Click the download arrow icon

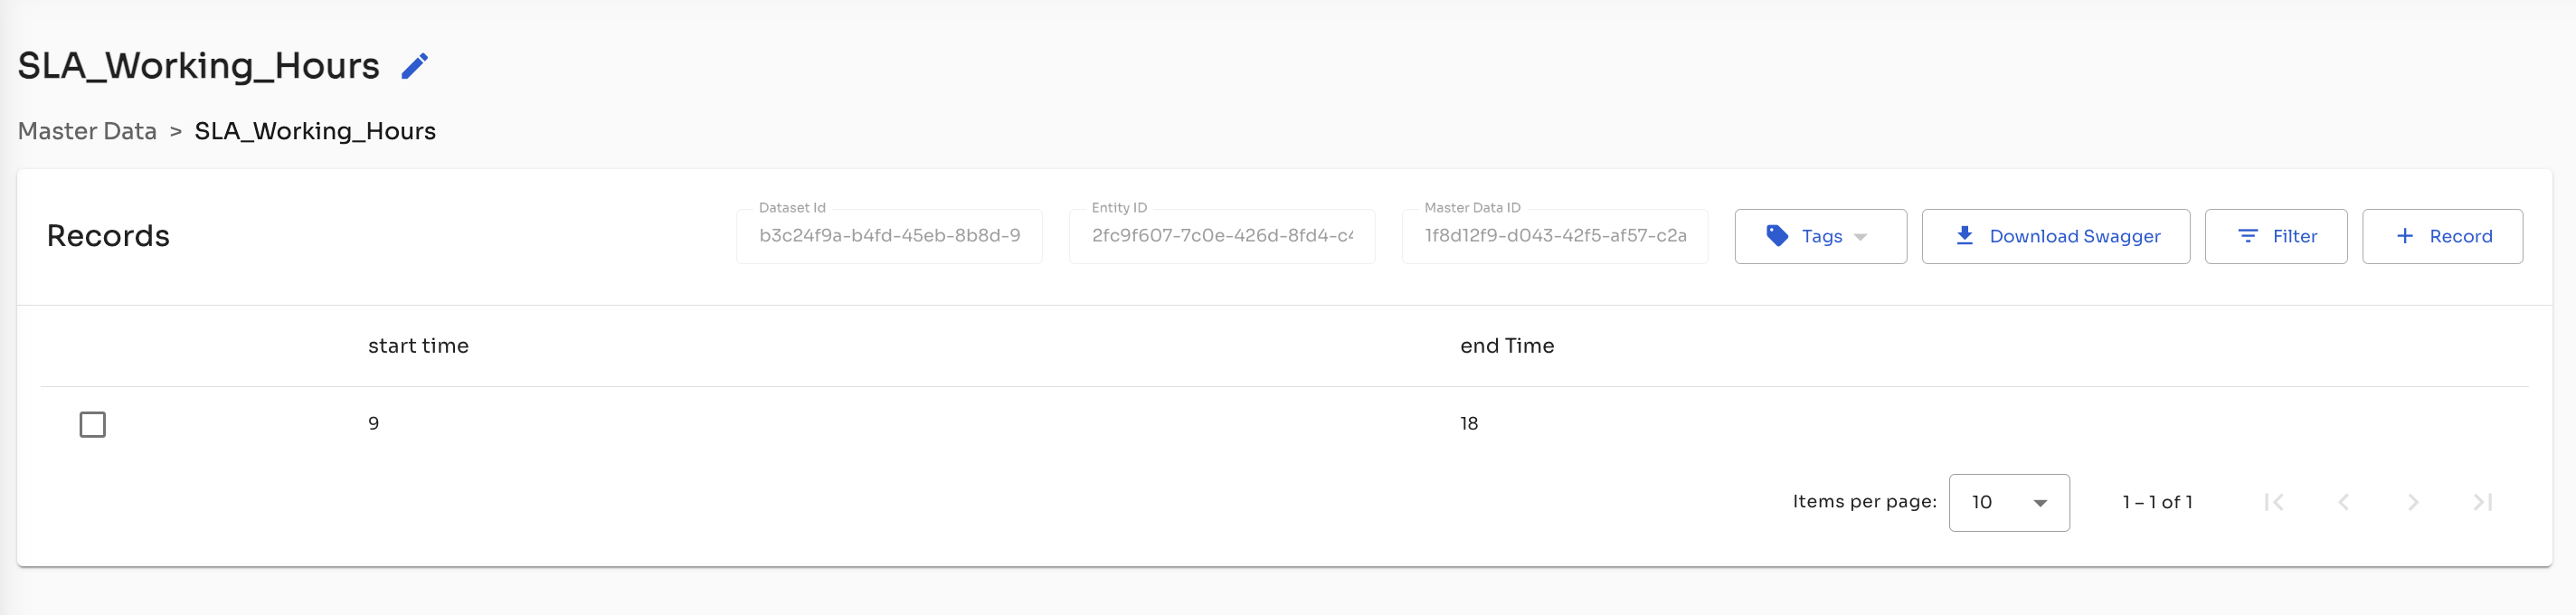point(1964,236)
